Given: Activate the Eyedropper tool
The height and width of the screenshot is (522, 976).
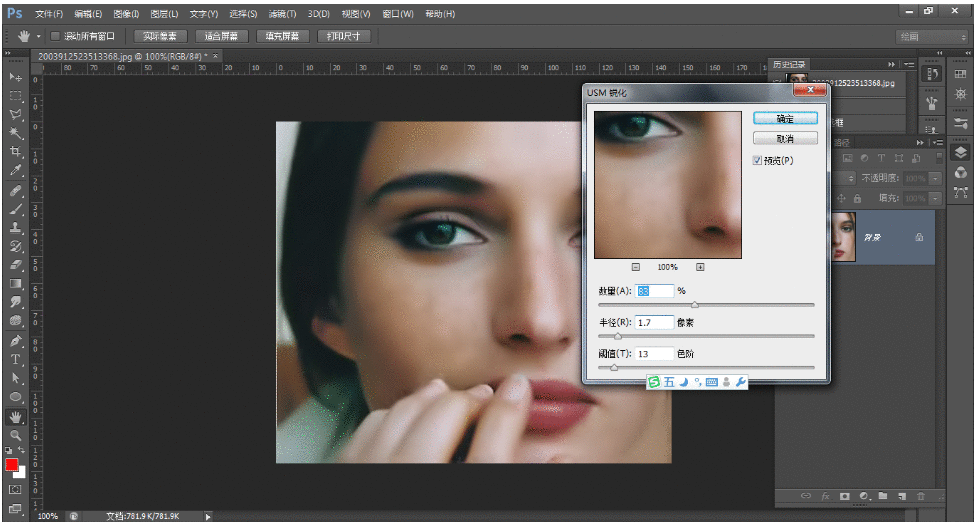Looking at the screenshot, I should (15, 171).
